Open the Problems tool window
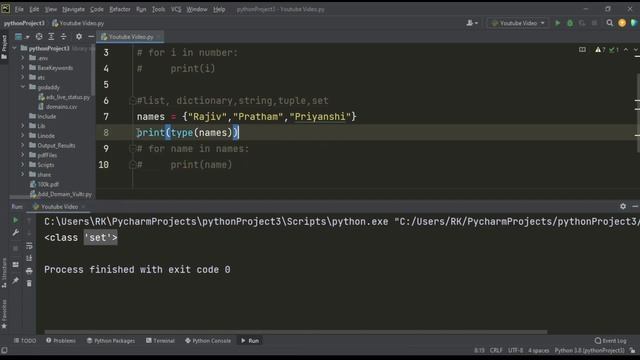 click(x=61, y=340)
